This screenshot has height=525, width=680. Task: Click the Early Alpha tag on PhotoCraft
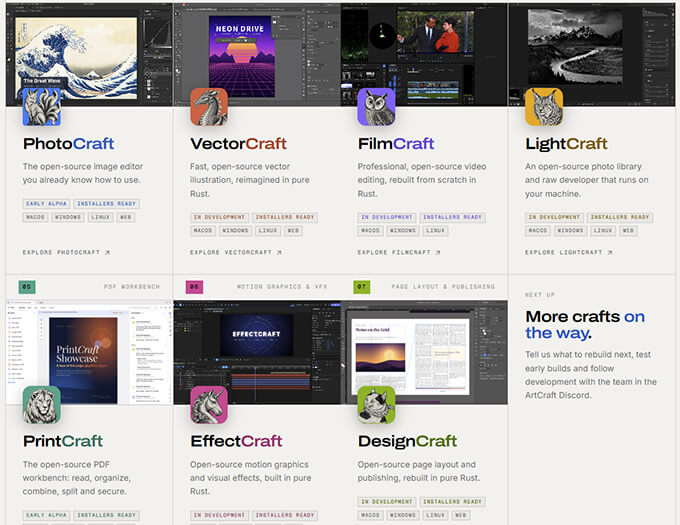(46, 204)
